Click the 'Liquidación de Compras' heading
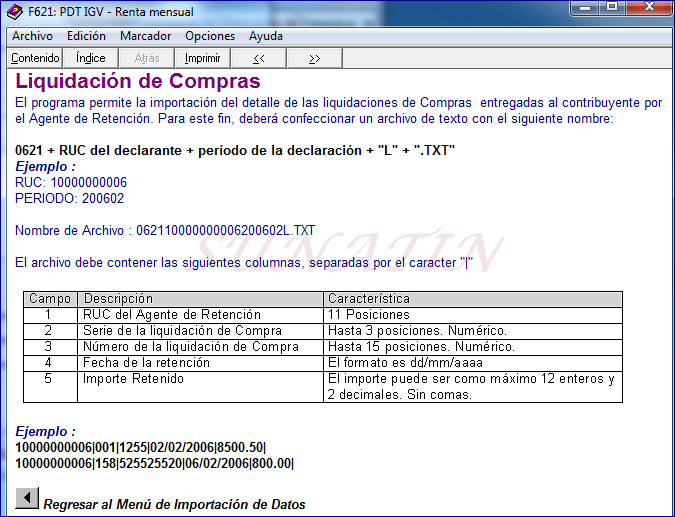The width and height of the screenshot is (675, 517). coord(138,81)
